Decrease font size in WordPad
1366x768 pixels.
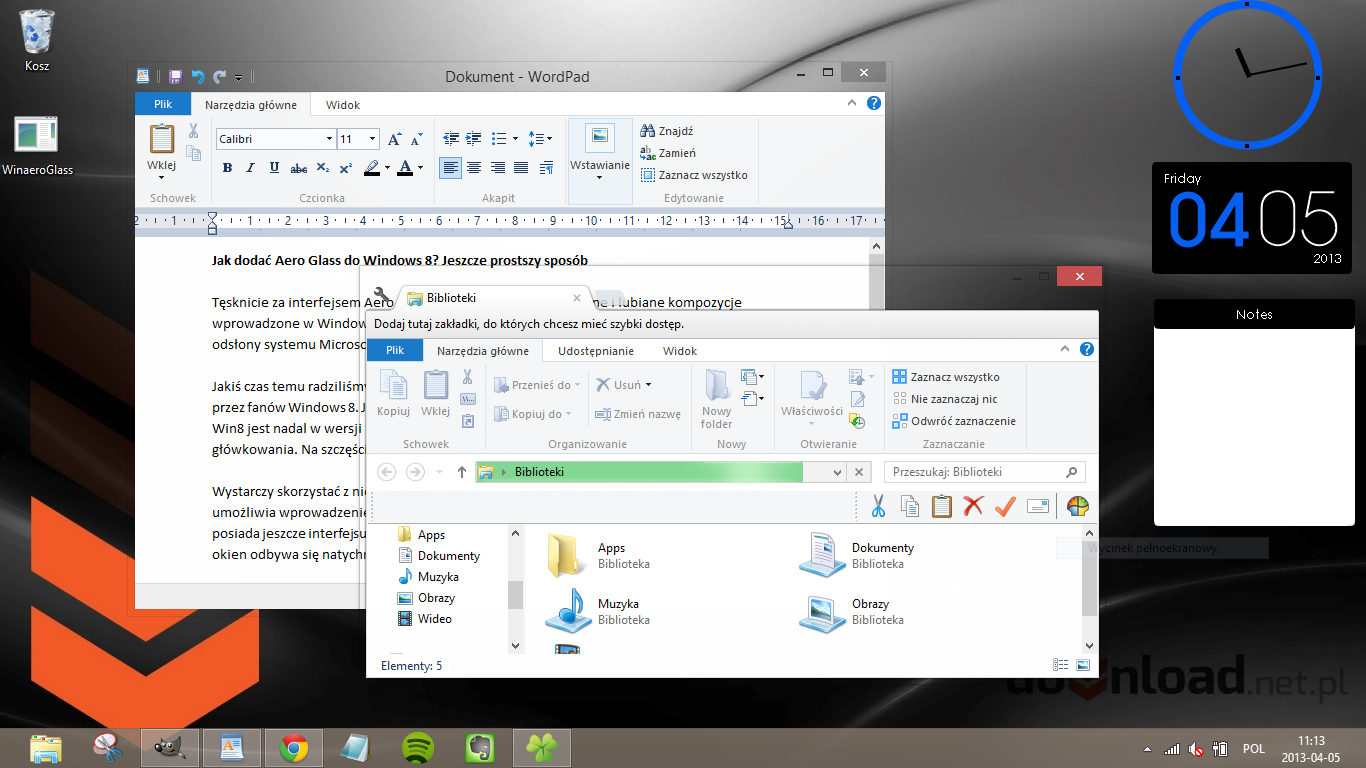[x=415, y=139]
